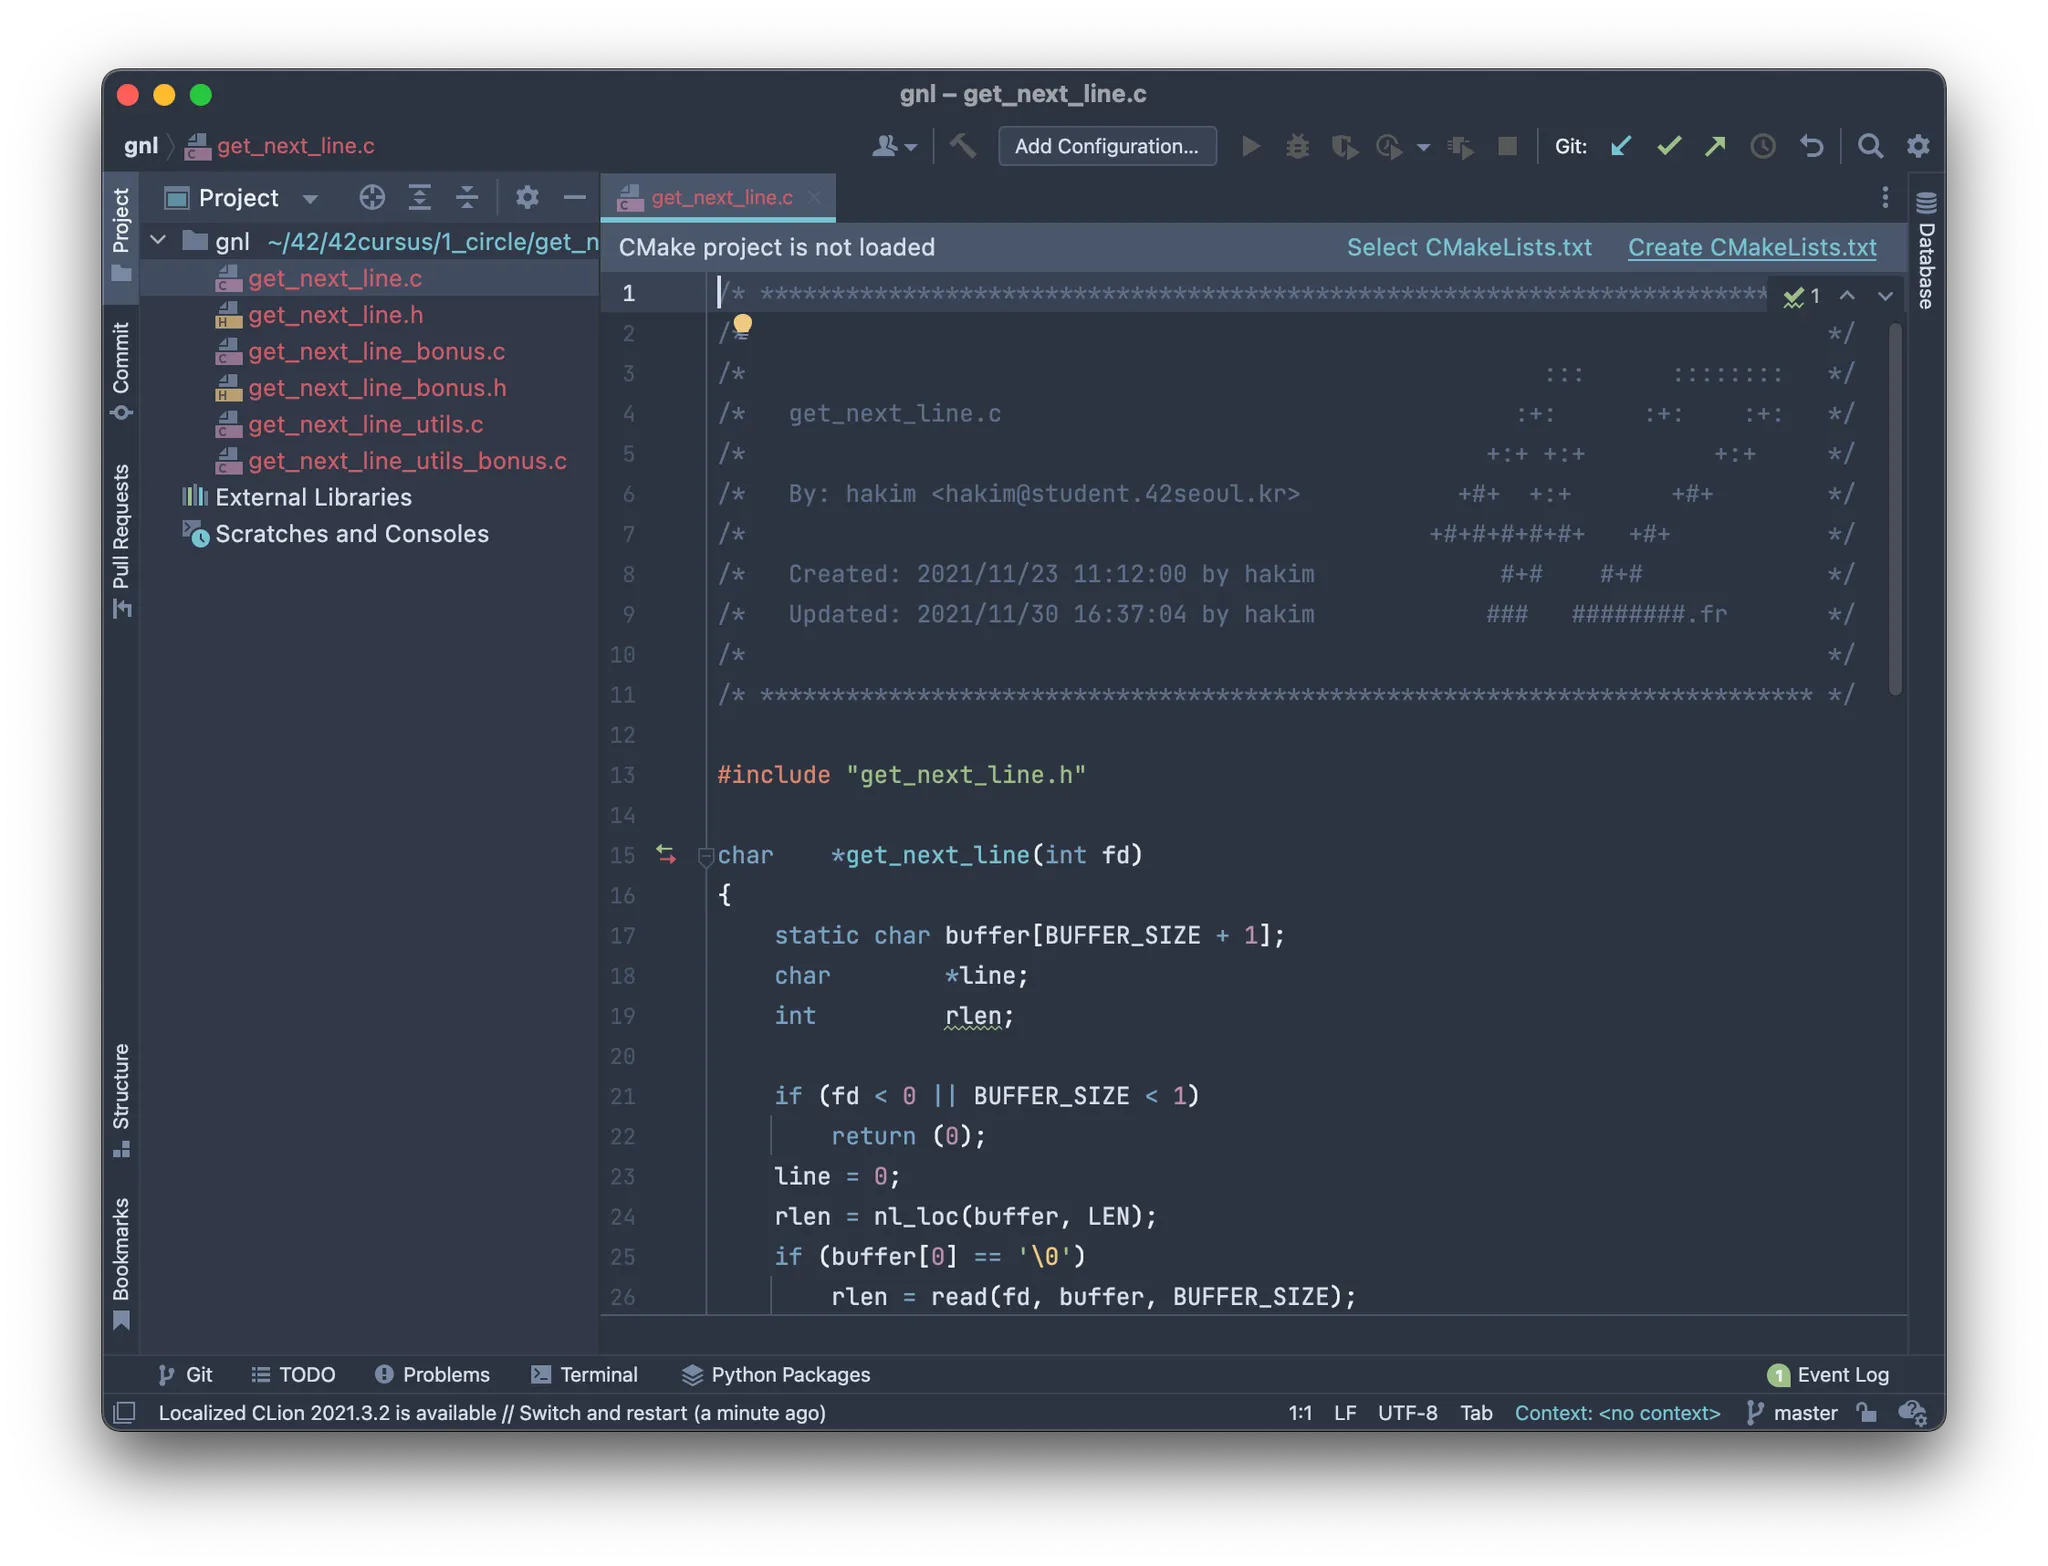Click the Git push arrow icon
Image resolution: width=2048 pixels, height=1566 pixels.
(1715, 146)
